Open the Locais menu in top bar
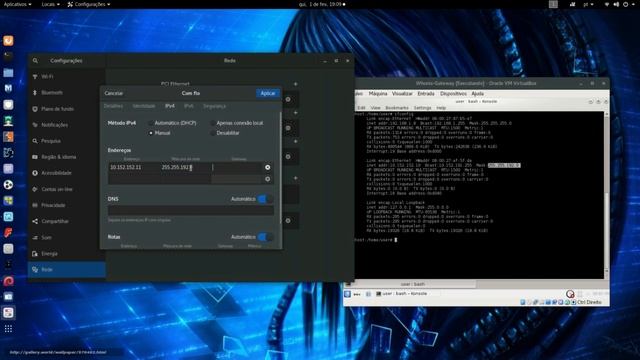The height and width of the screenshot is (360, 640). click(51, 4)
